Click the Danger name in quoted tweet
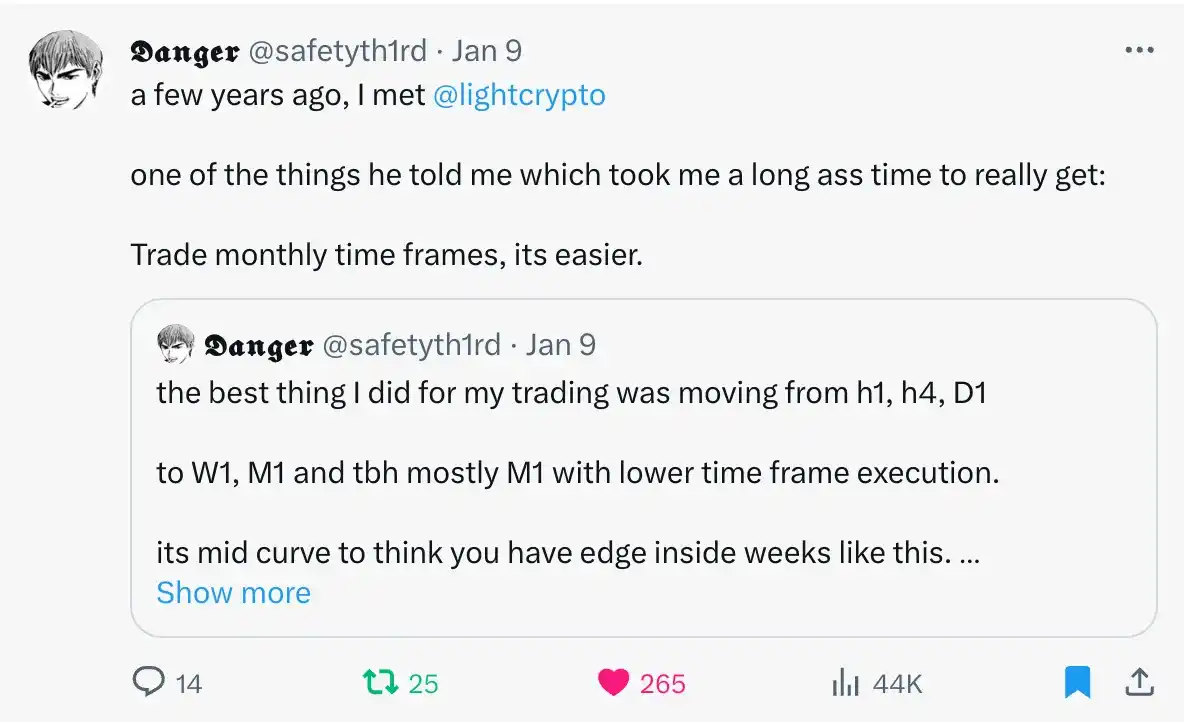Image resolution: width=1184 pixels, height=722 pixels. click(258, 345)
